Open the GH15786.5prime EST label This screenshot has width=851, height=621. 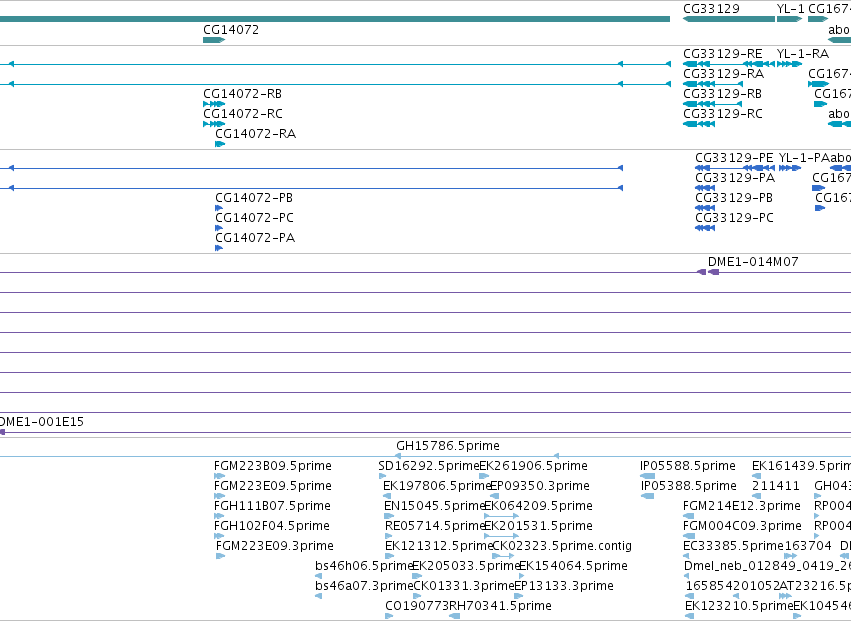(x=448, y=446)
